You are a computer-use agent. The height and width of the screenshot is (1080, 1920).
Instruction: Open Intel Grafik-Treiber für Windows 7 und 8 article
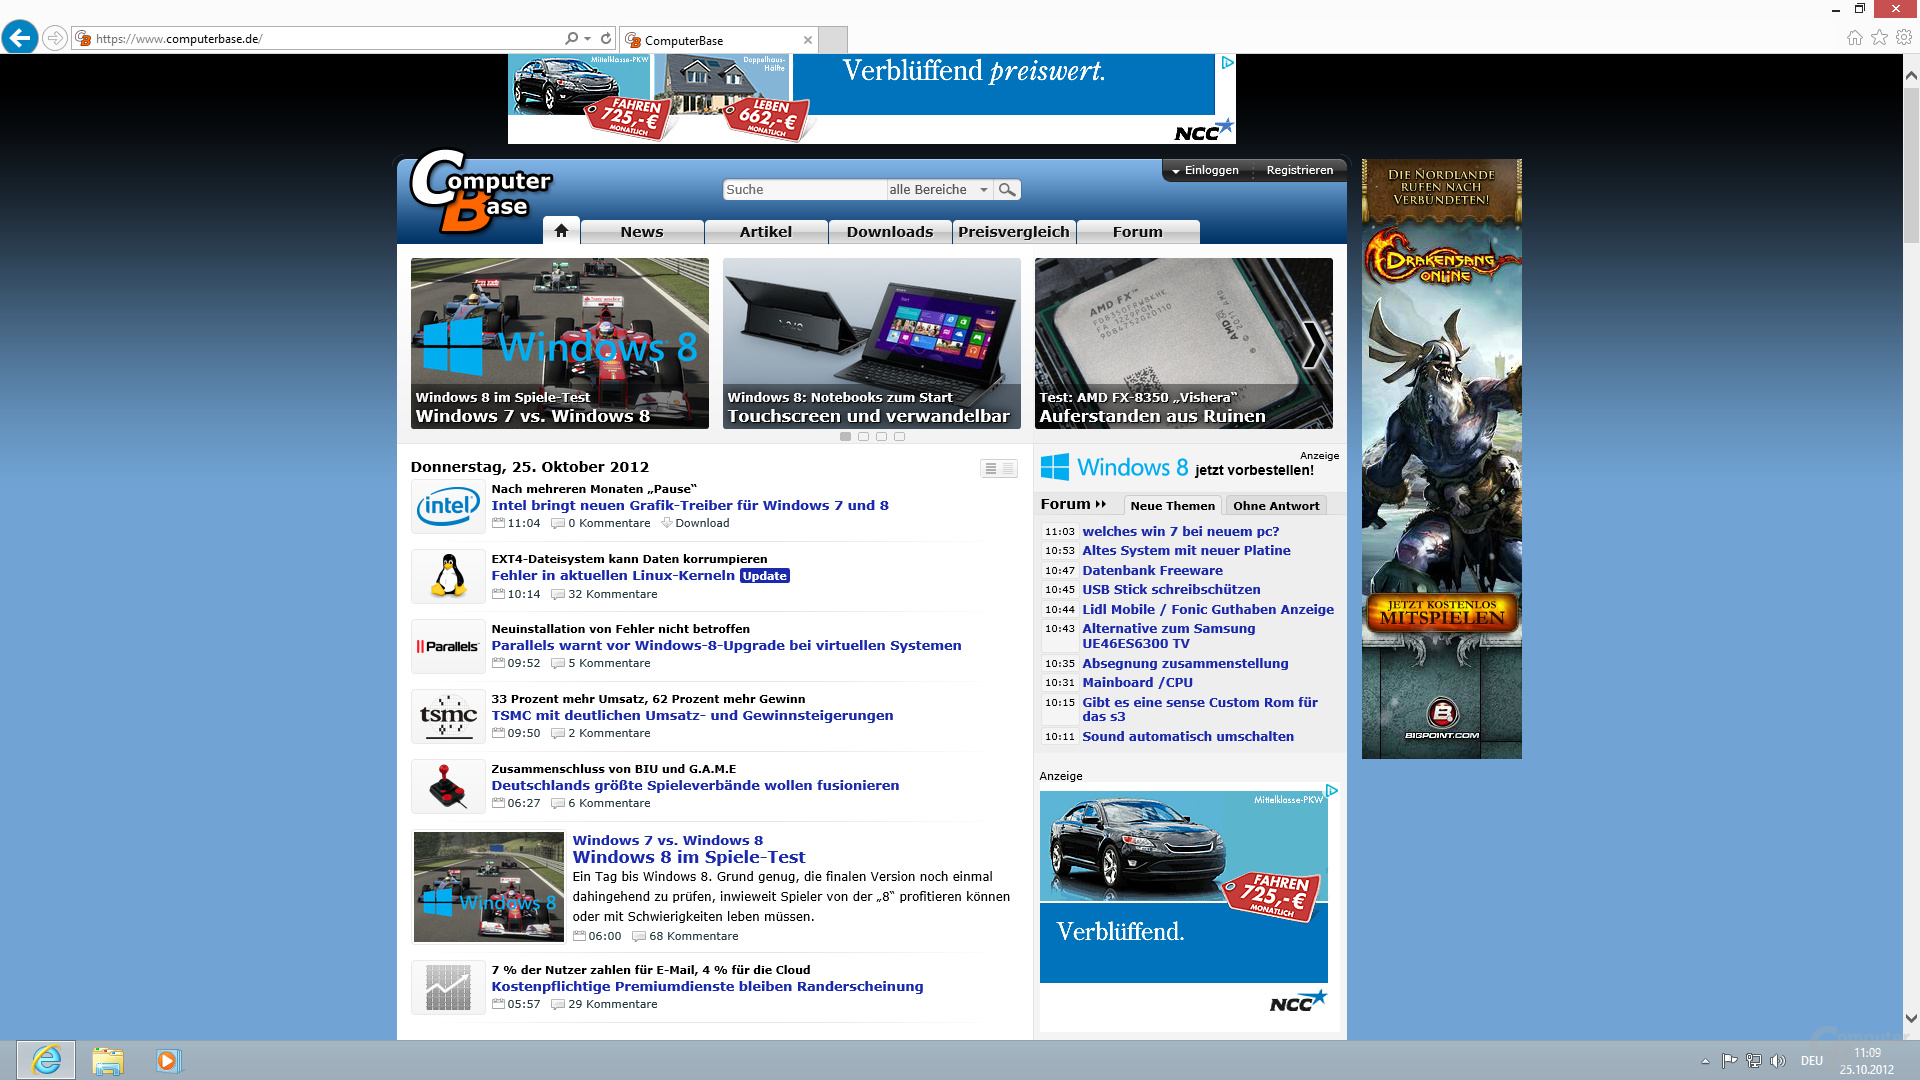click(x=690, y=506)
